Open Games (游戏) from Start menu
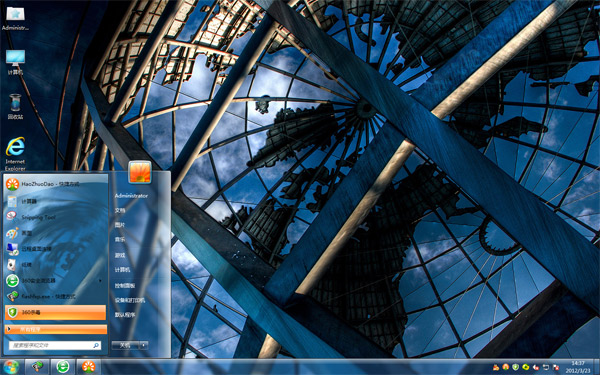 point(120,255)
